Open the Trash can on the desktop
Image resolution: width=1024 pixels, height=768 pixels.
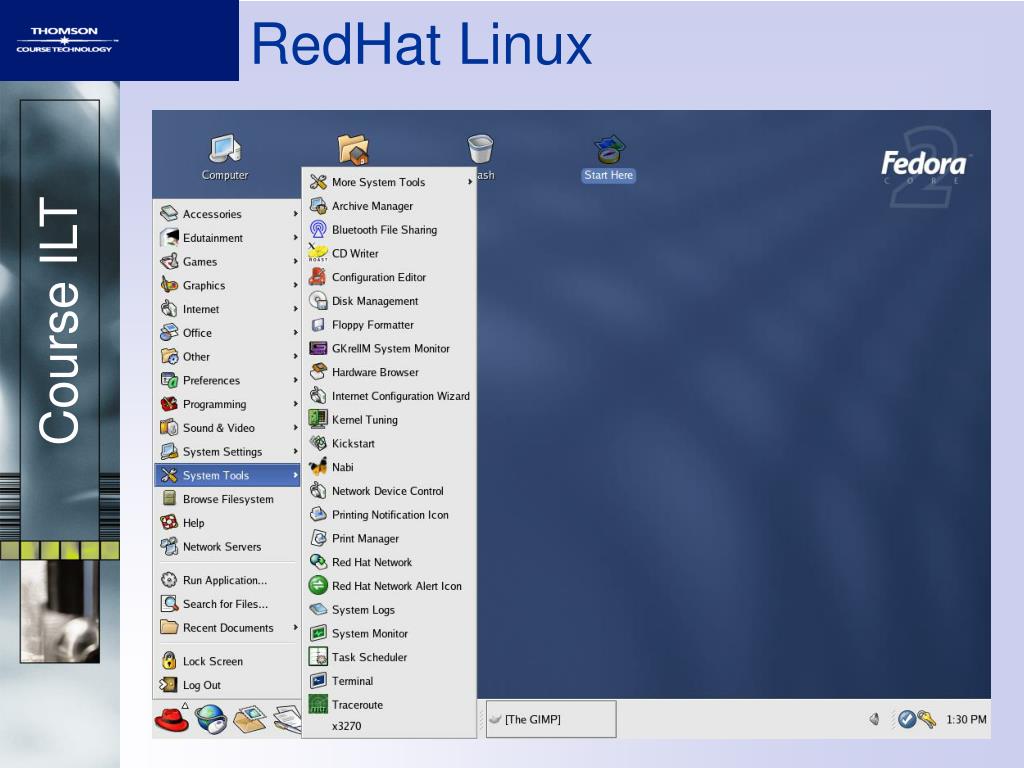coord(480,150)
